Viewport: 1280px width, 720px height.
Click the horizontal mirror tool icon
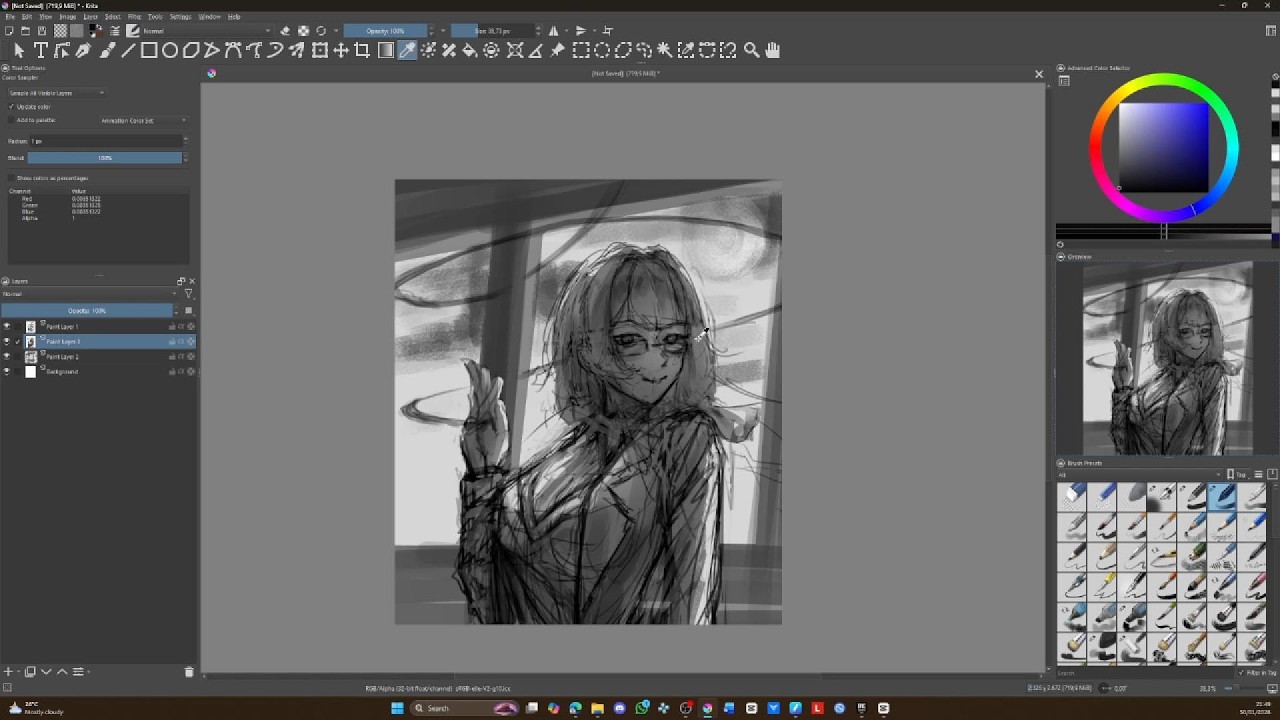tap(555, 31)
